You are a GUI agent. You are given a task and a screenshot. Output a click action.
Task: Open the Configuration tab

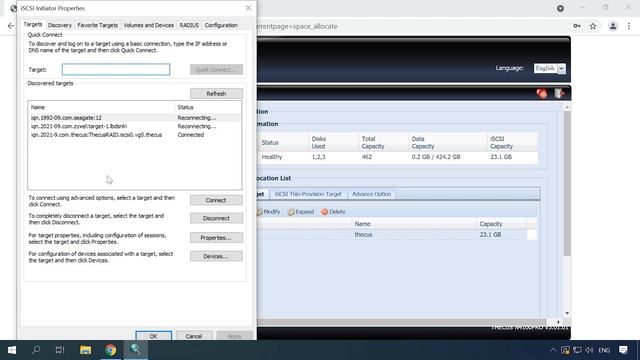coord(221,25)
